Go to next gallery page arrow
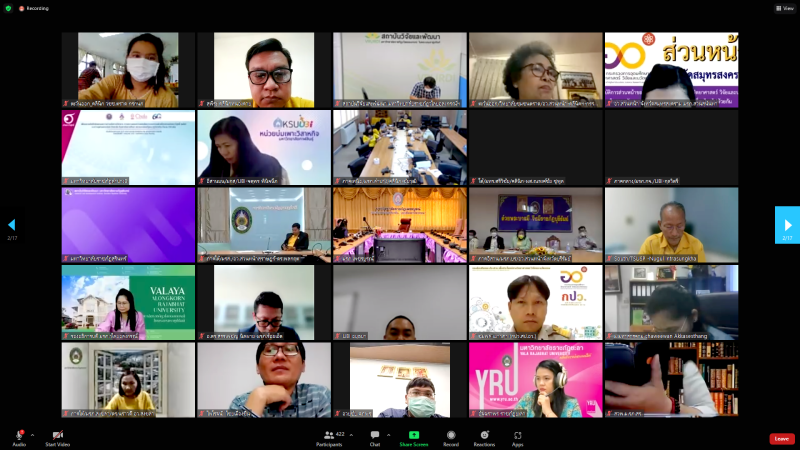This screenshot has height=450, width=800. tap(787, 225)
